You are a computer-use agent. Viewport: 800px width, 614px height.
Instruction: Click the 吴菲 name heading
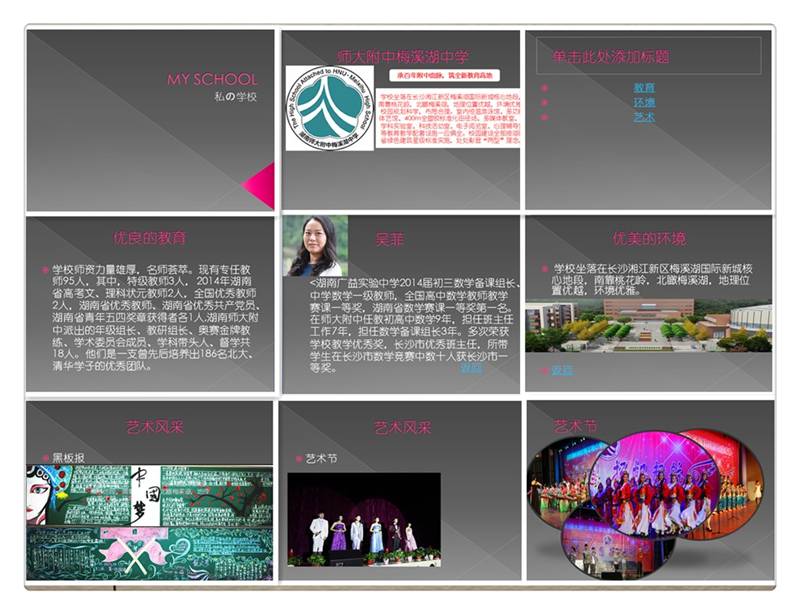pos(389,239)
